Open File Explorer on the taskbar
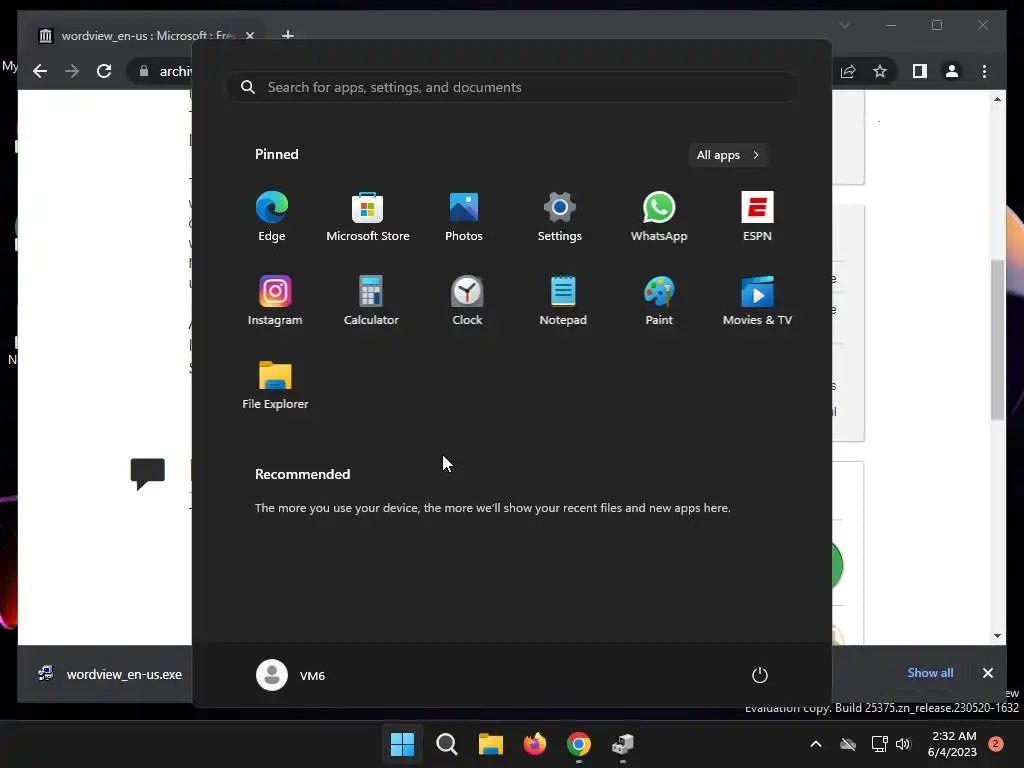The image size is (1024, 768). pos(490,744)
